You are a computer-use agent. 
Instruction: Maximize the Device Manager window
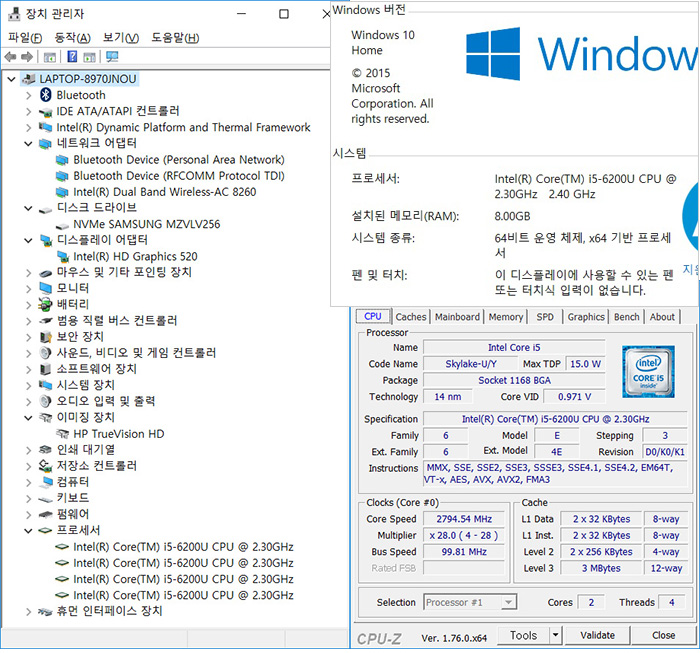point(284,14)
